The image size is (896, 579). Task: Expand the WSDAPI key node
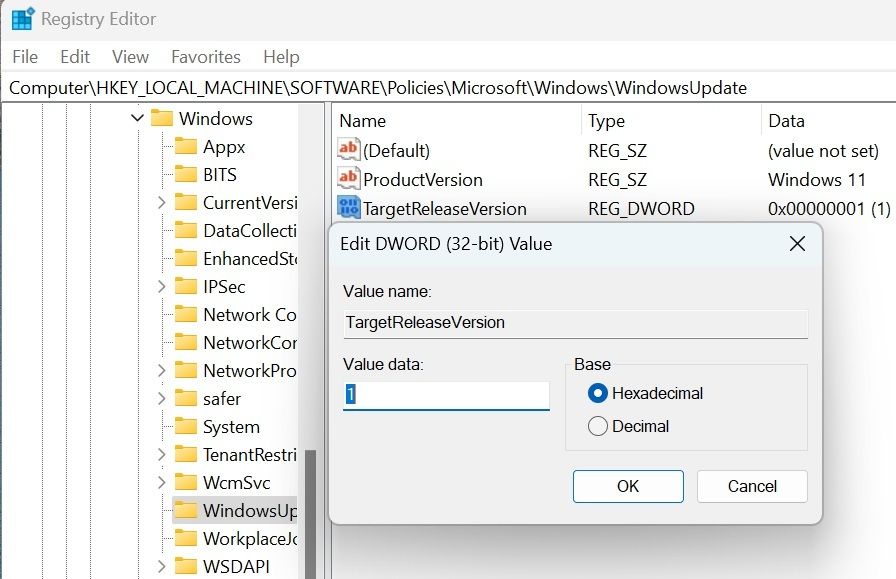pos(161,567)
